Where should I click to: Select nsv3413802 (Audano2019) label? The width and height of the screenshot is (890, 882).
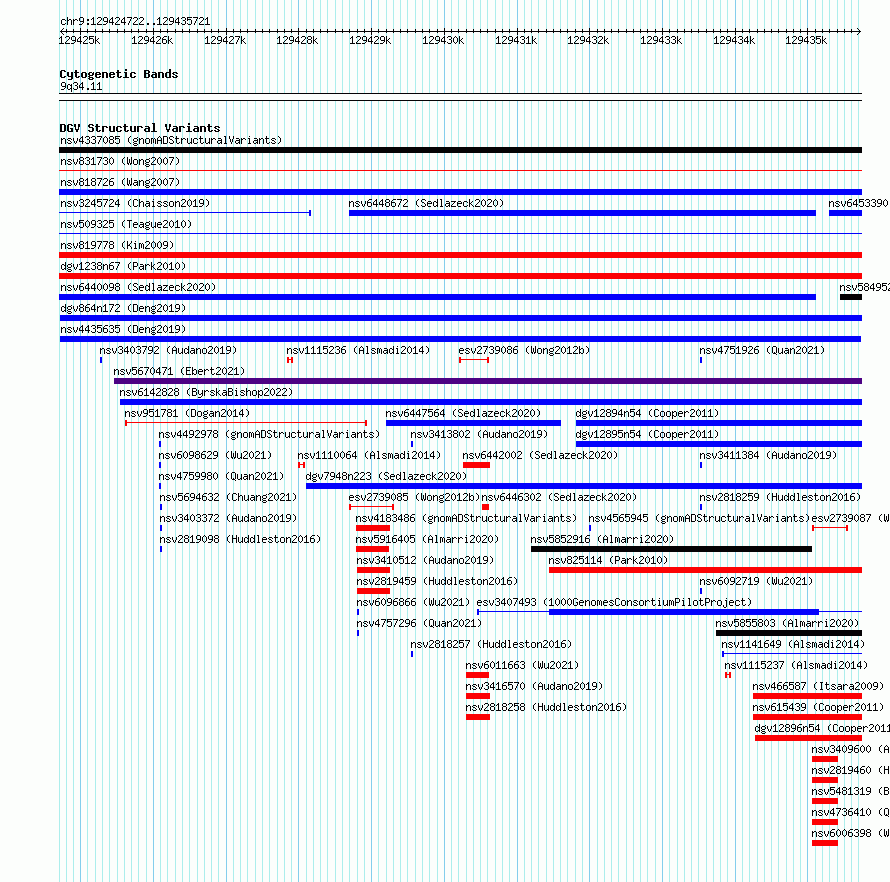pyautogui.click(x=479, y=434)
